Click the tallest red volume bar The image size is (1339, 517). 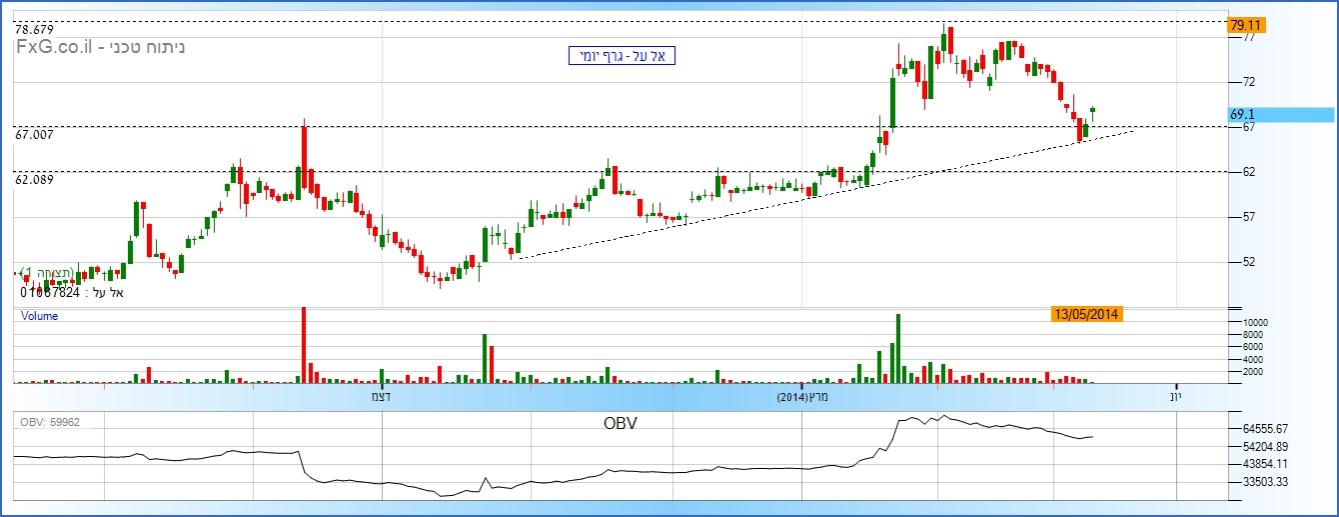click(302, 345)
